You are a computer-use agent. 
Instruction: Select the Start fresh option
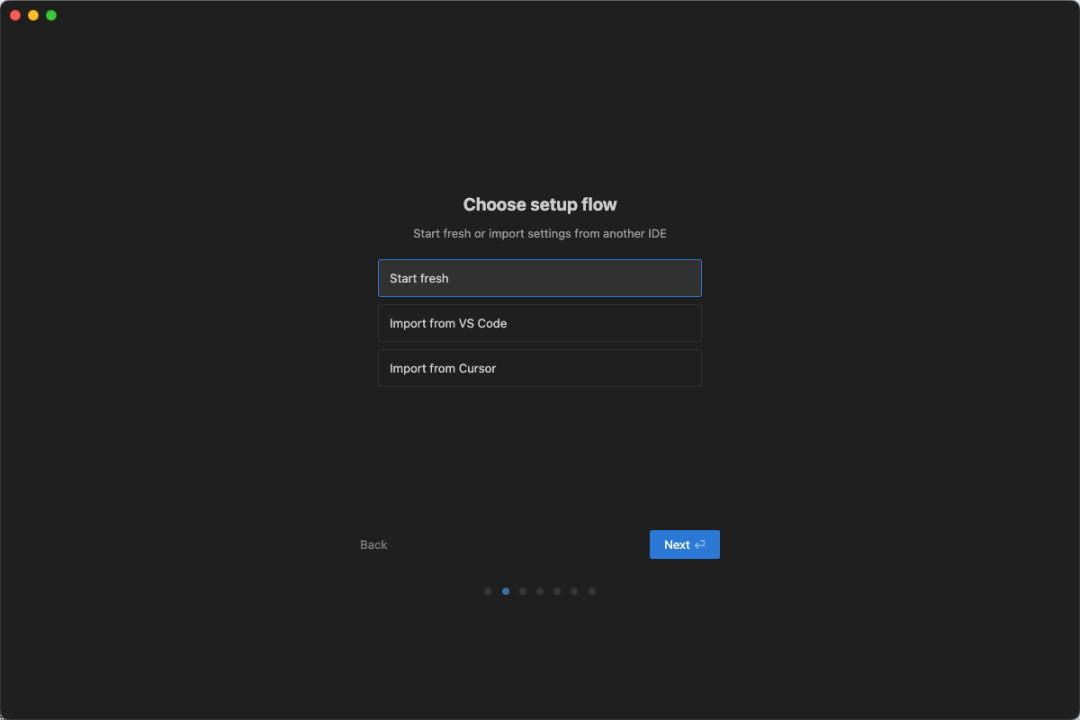click(x=539, y=278)
